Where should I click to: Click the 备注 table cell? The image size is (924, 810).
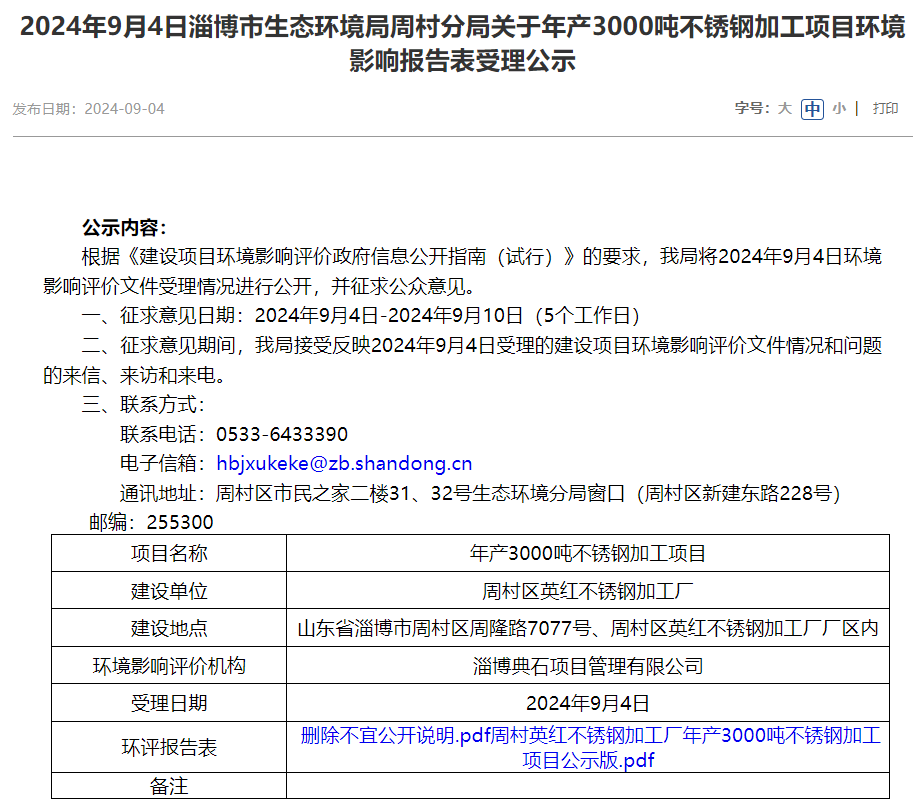169,786
